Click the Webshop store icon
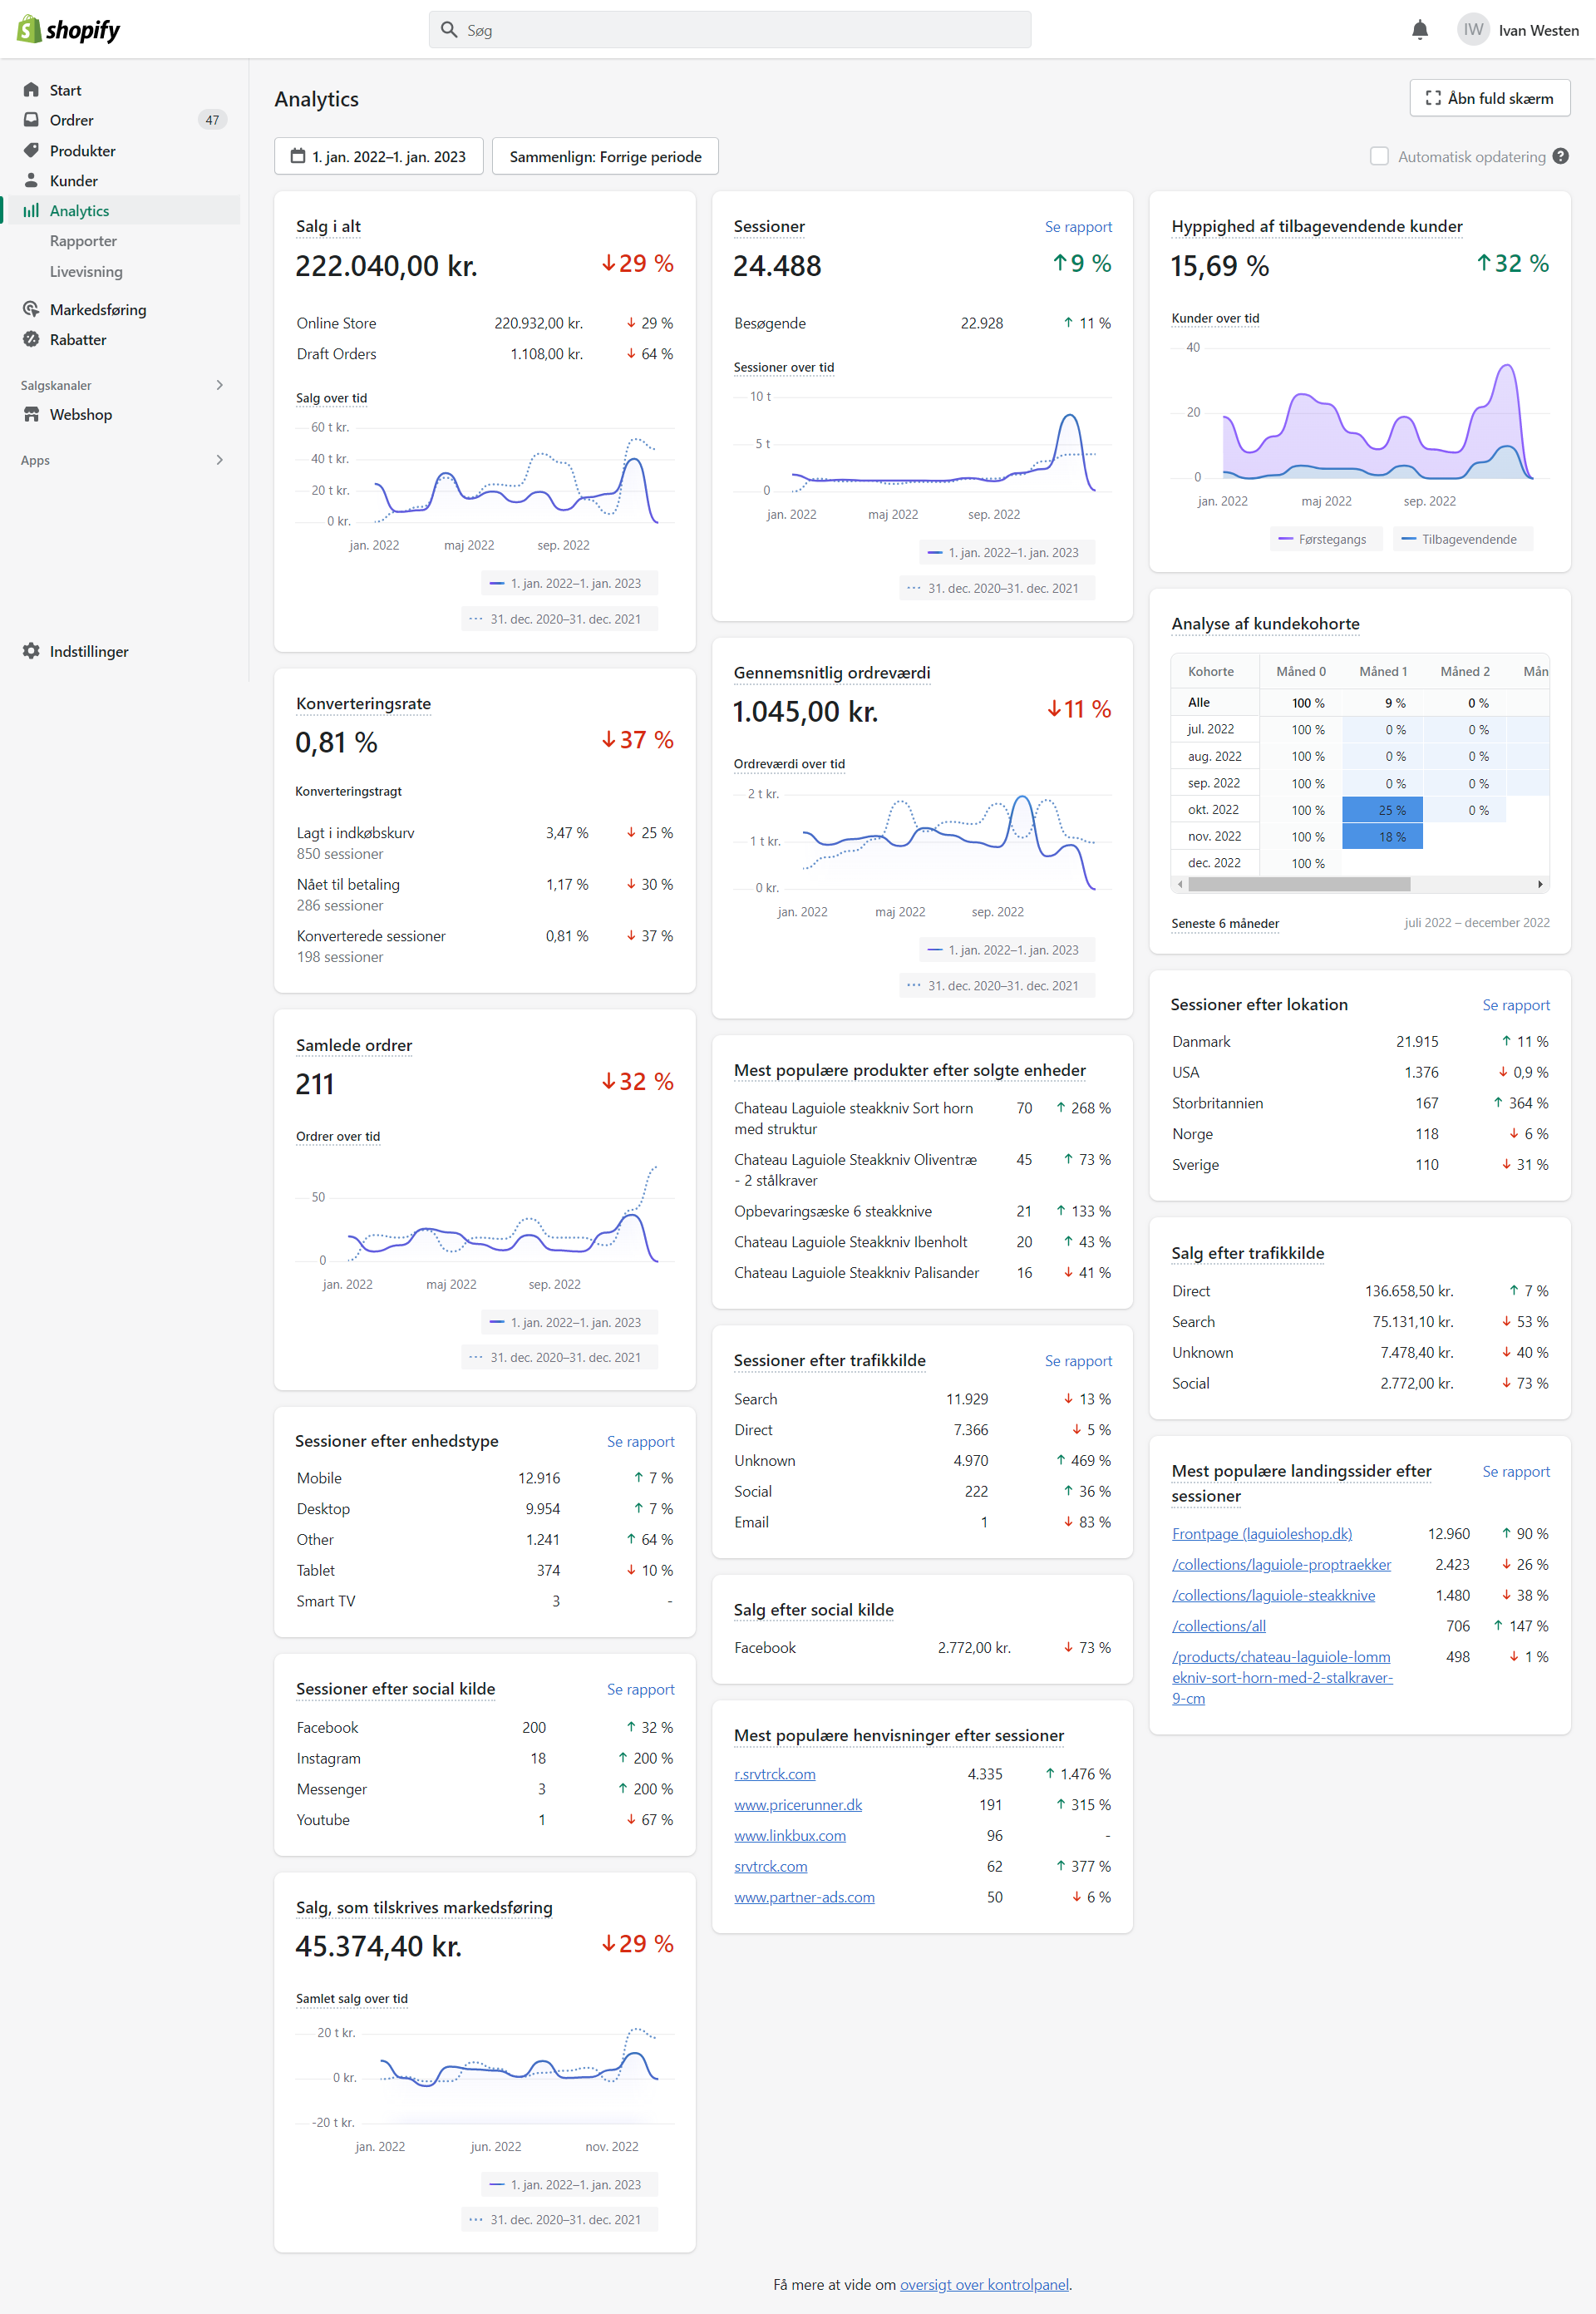 [31, 414]
